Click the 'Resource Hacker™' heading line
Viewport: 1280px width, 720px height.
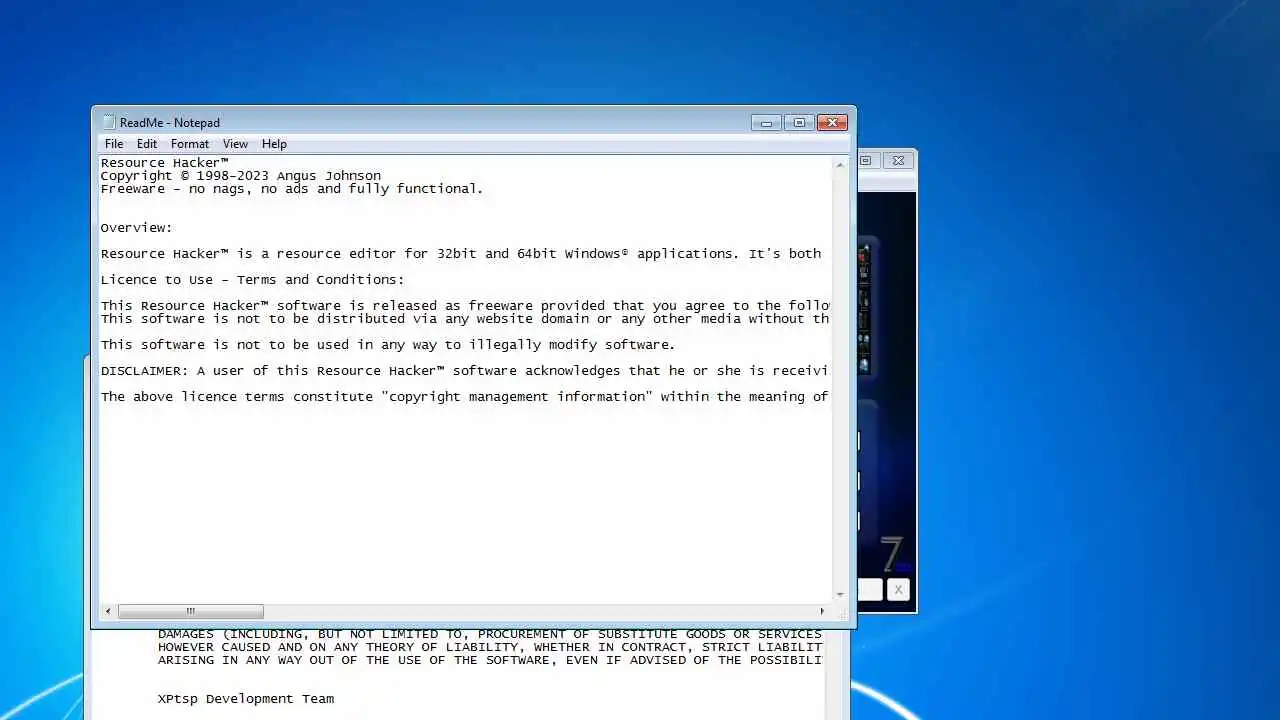tap(165, 162)
